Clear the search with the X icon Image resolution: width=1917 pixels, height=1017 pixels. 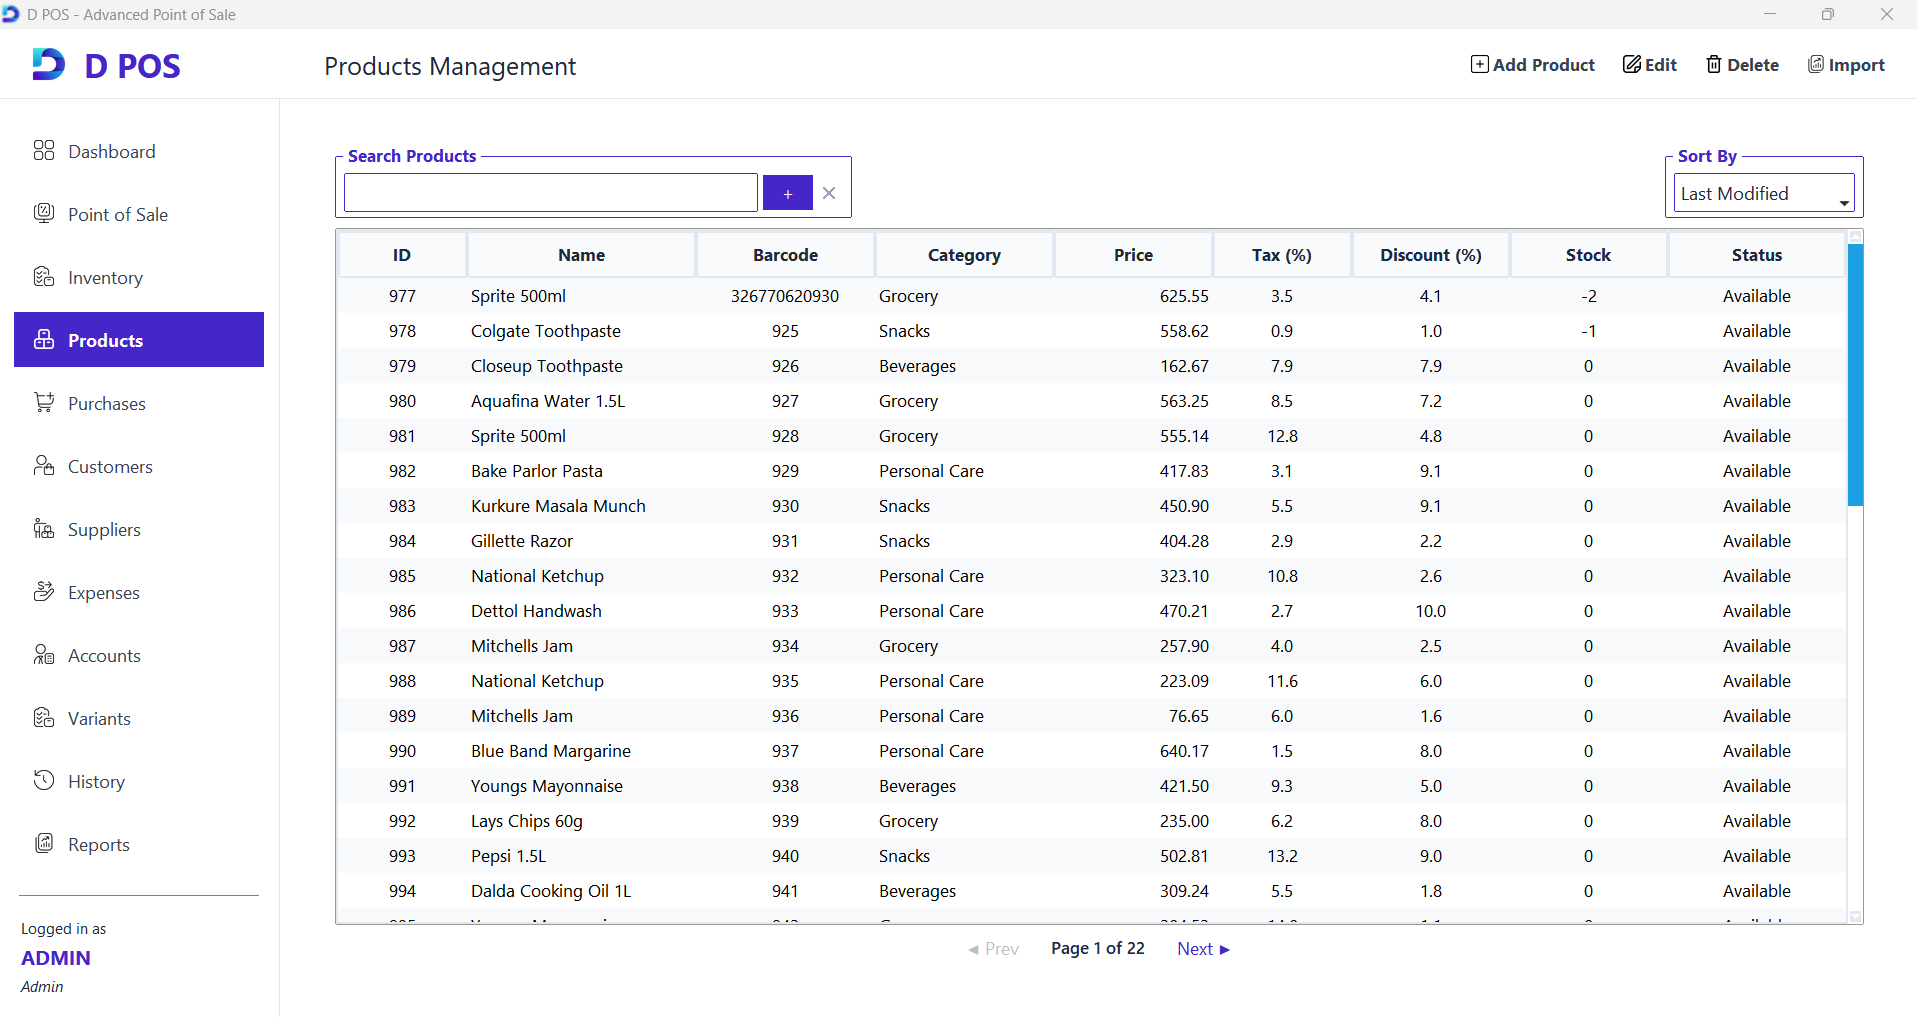coord(829,193)
